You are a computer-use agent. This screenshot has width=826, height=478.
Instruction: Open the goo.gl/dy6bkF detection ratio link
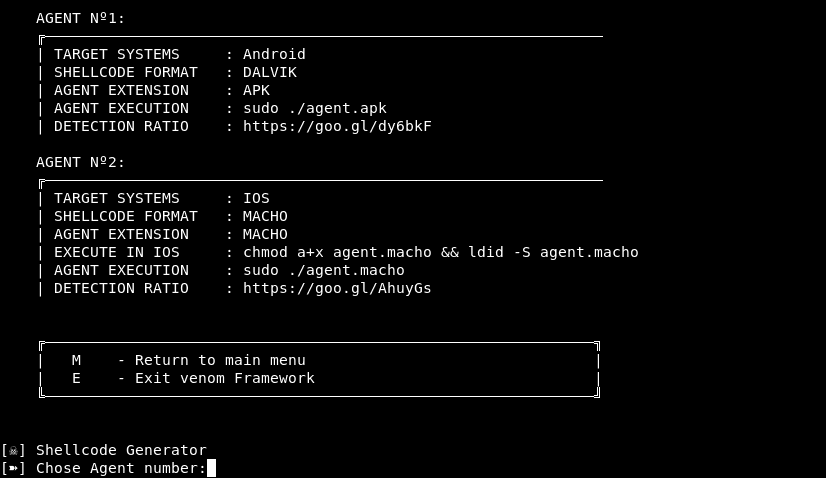(x=337, y=126)
